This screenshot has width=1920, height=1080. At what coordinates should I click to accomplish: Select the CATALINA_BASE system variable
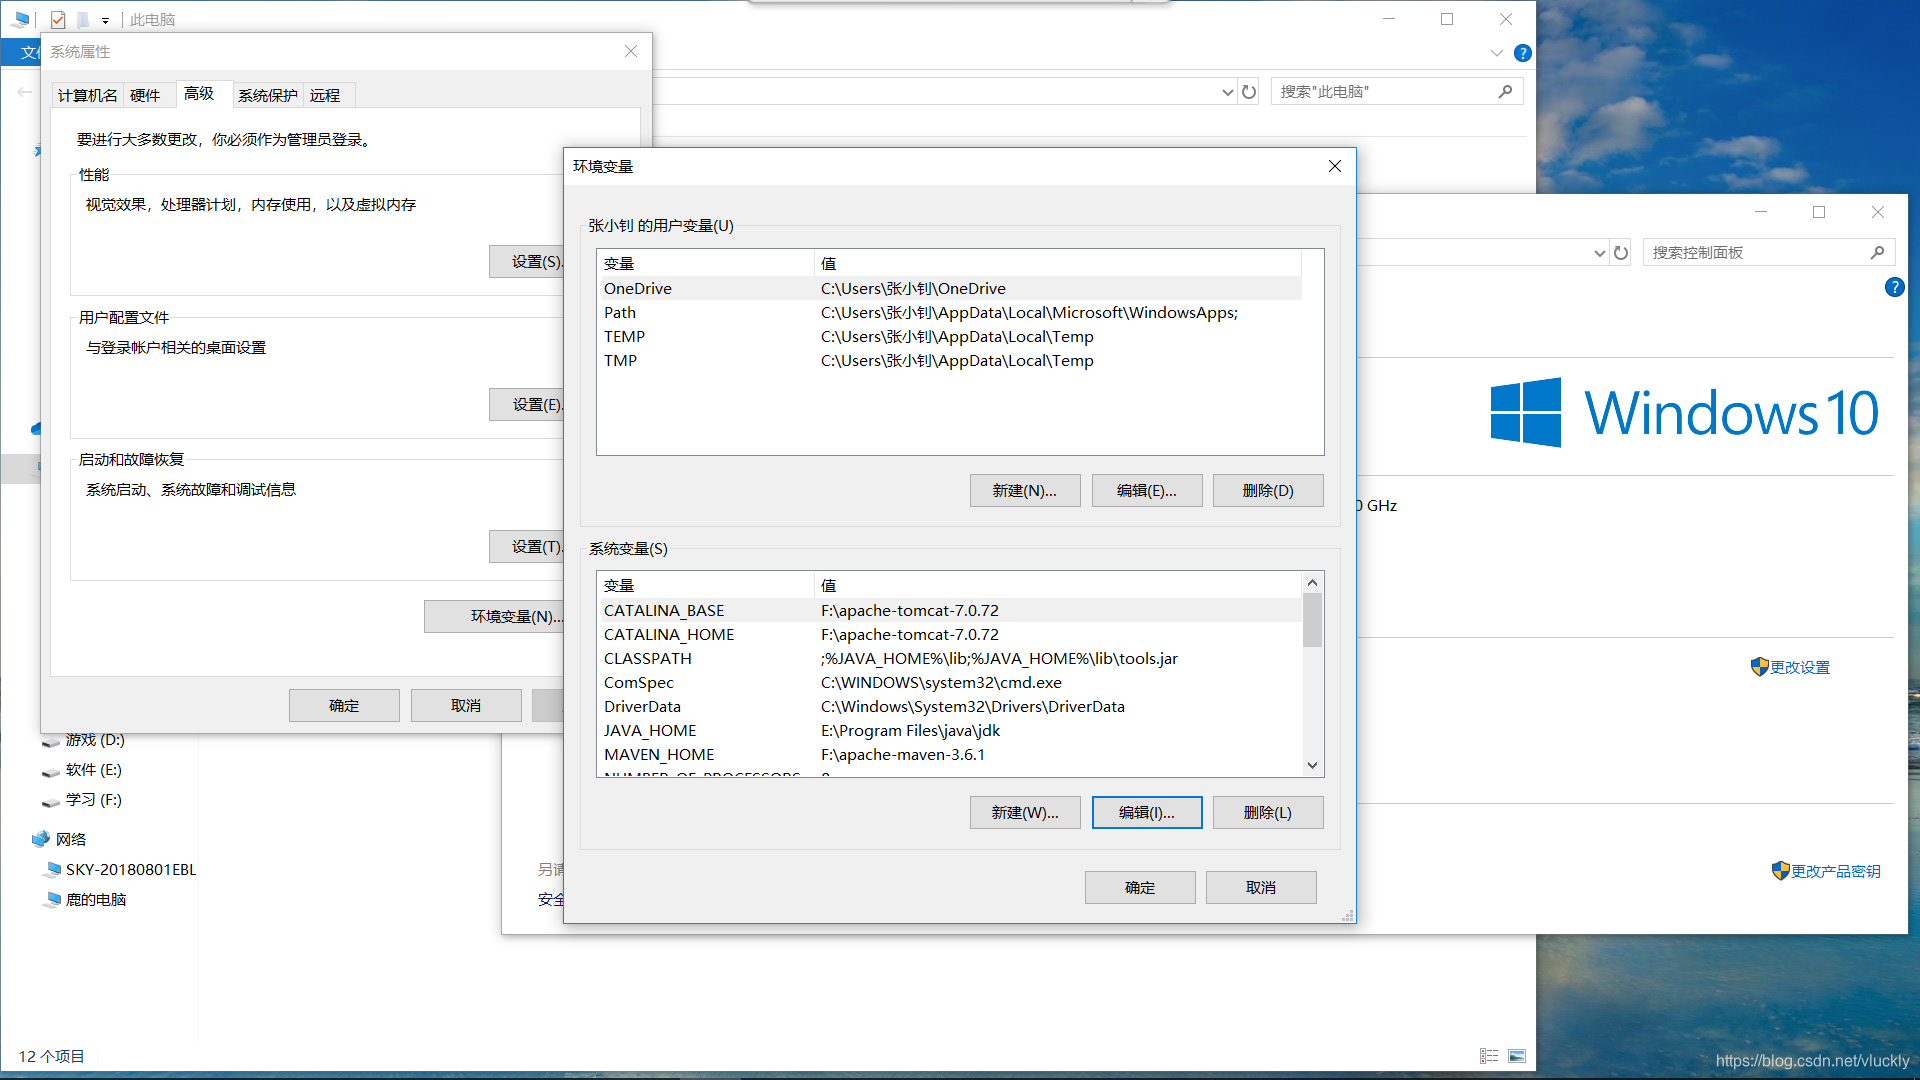(x=950, y=610)
